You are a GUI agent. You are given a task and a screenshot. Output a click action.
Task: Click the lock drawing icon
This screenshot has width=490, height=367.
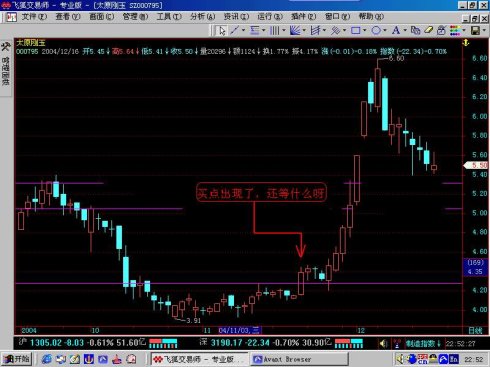[441, 30]
